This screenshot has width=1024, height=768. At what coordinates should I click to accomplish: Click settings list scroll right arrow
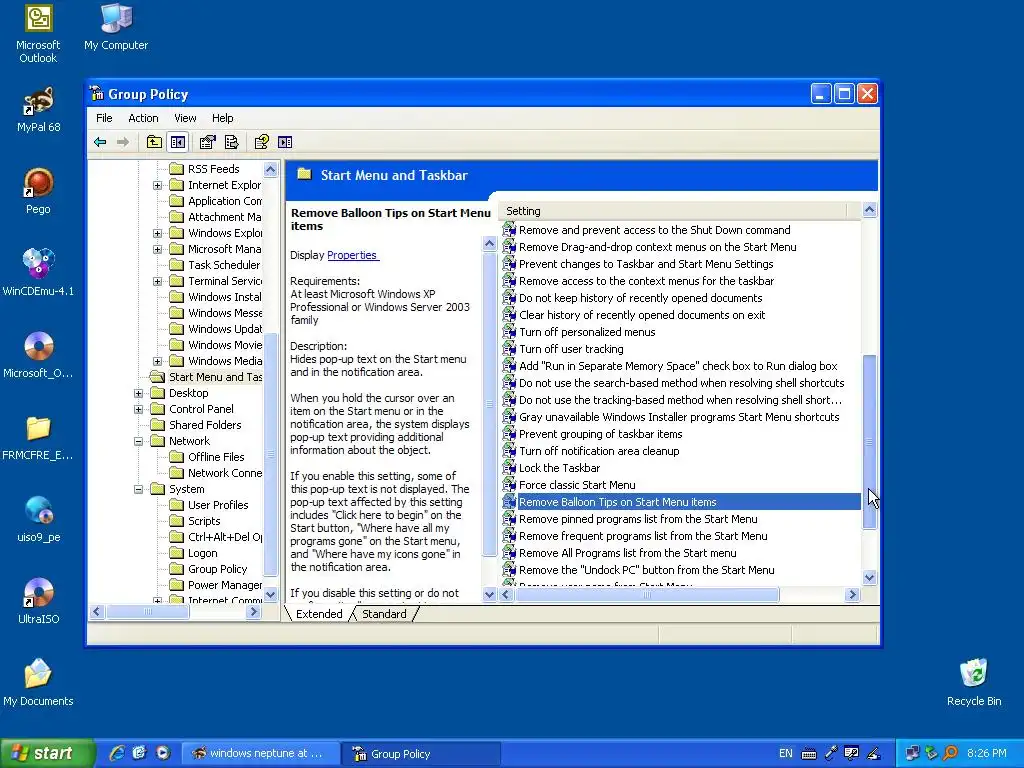point(852,594)
